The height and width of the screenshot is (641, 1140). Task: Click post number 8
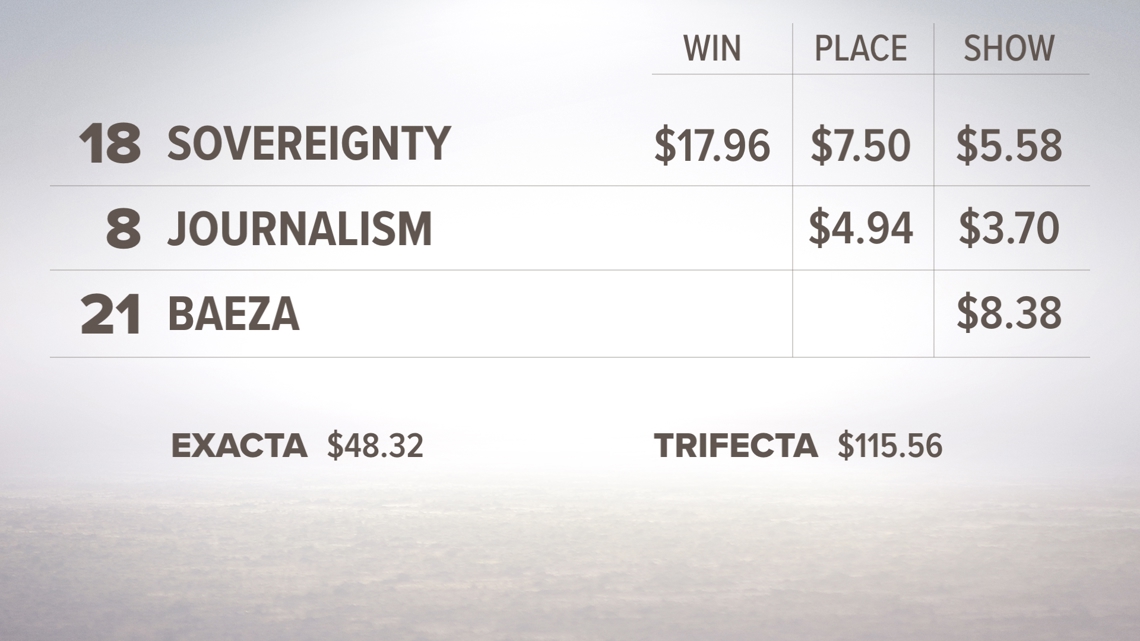coord(124,228)
